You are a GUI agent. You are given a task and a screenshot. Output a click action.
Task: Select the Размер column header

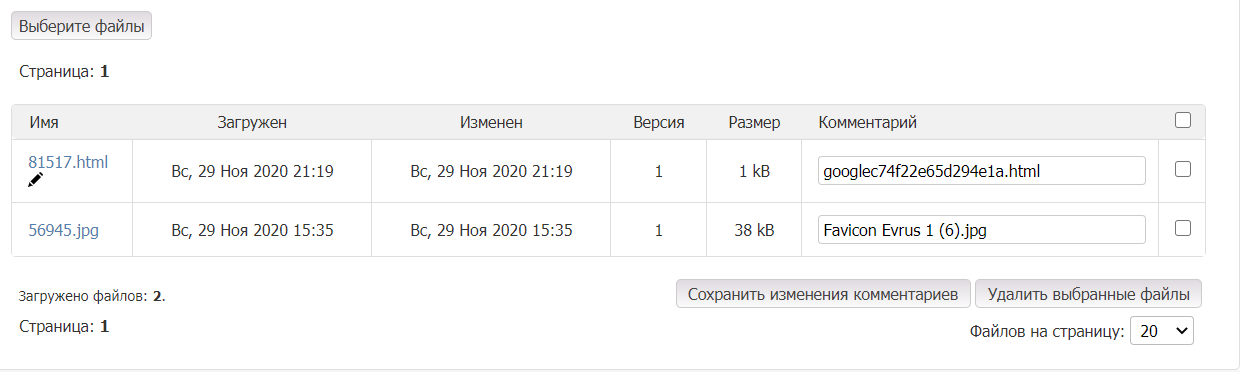coord(754,122)
